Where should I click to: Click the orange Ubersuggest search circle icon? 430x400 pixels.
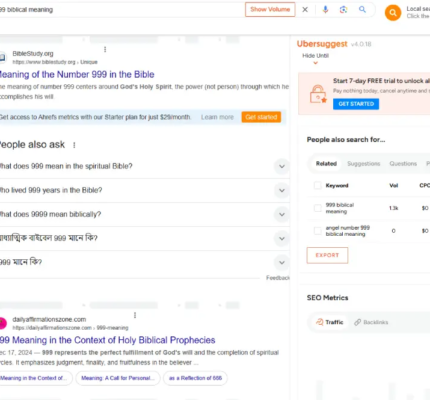click(x=393, y=13)
